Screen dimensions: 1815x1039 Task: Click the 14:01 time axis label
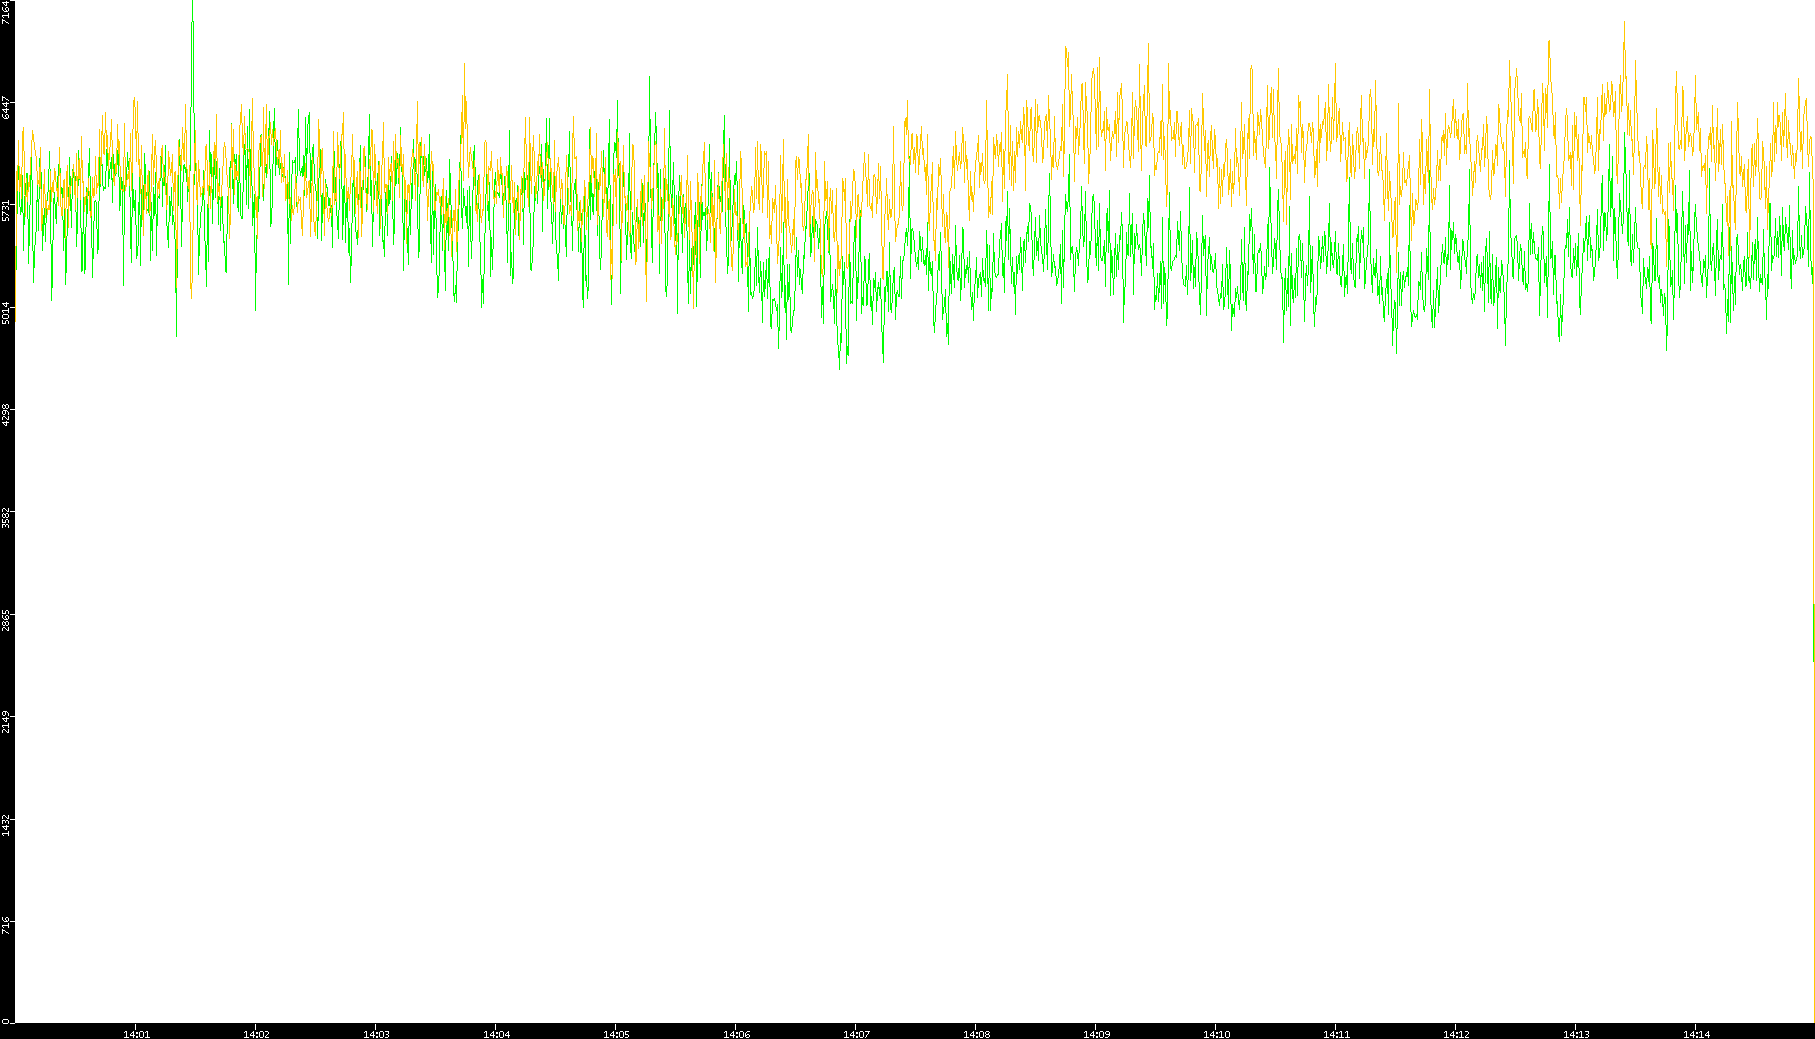136,1033
